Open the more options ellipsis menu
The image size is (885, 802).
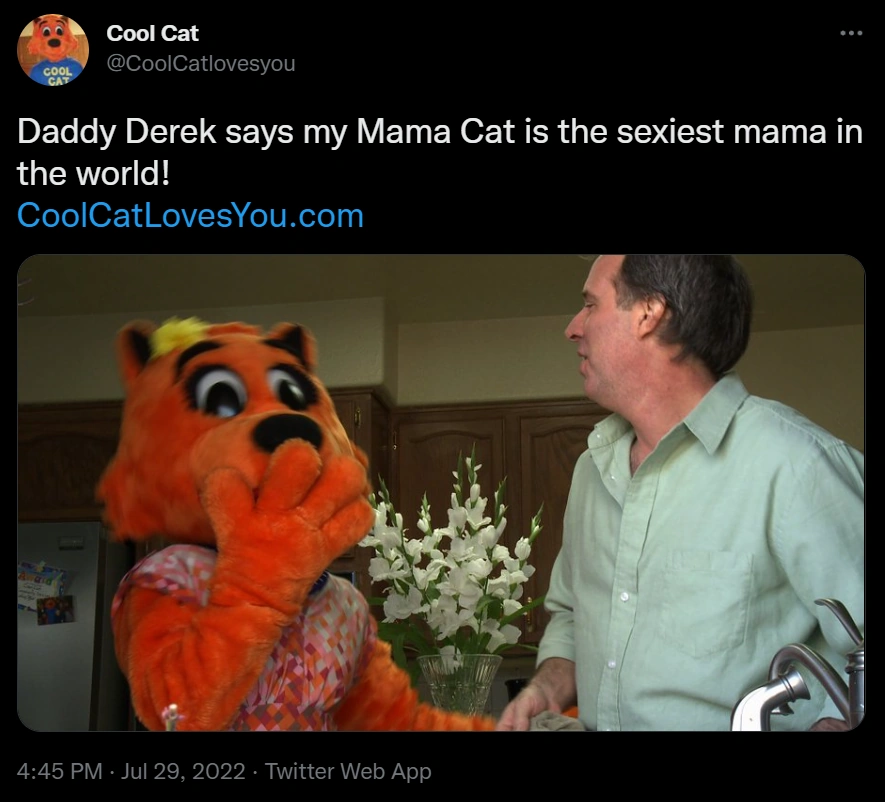tap(850, 33)
